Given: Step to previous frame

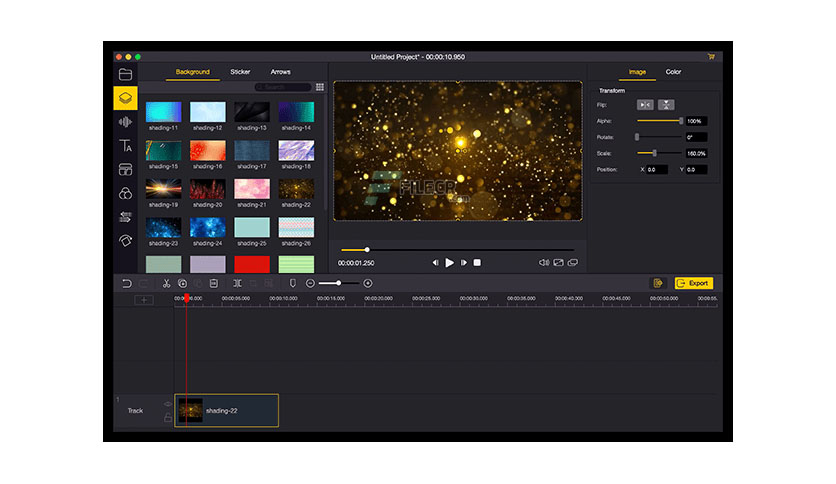Looking at the screenshot, I should coord(436,263).
